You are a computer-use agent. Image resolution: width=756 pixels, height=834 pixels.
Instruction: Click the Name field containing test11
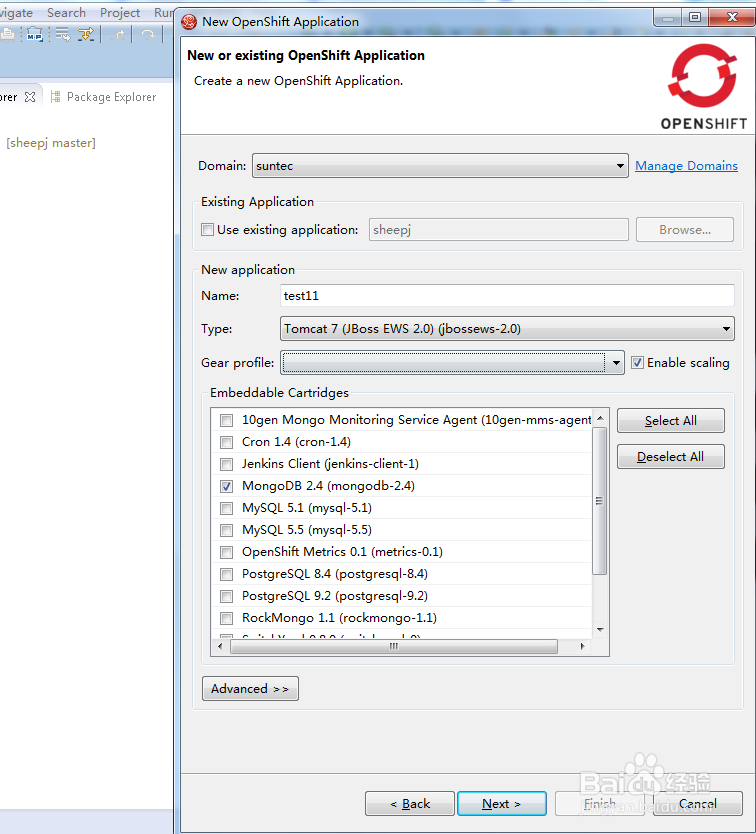507,295
